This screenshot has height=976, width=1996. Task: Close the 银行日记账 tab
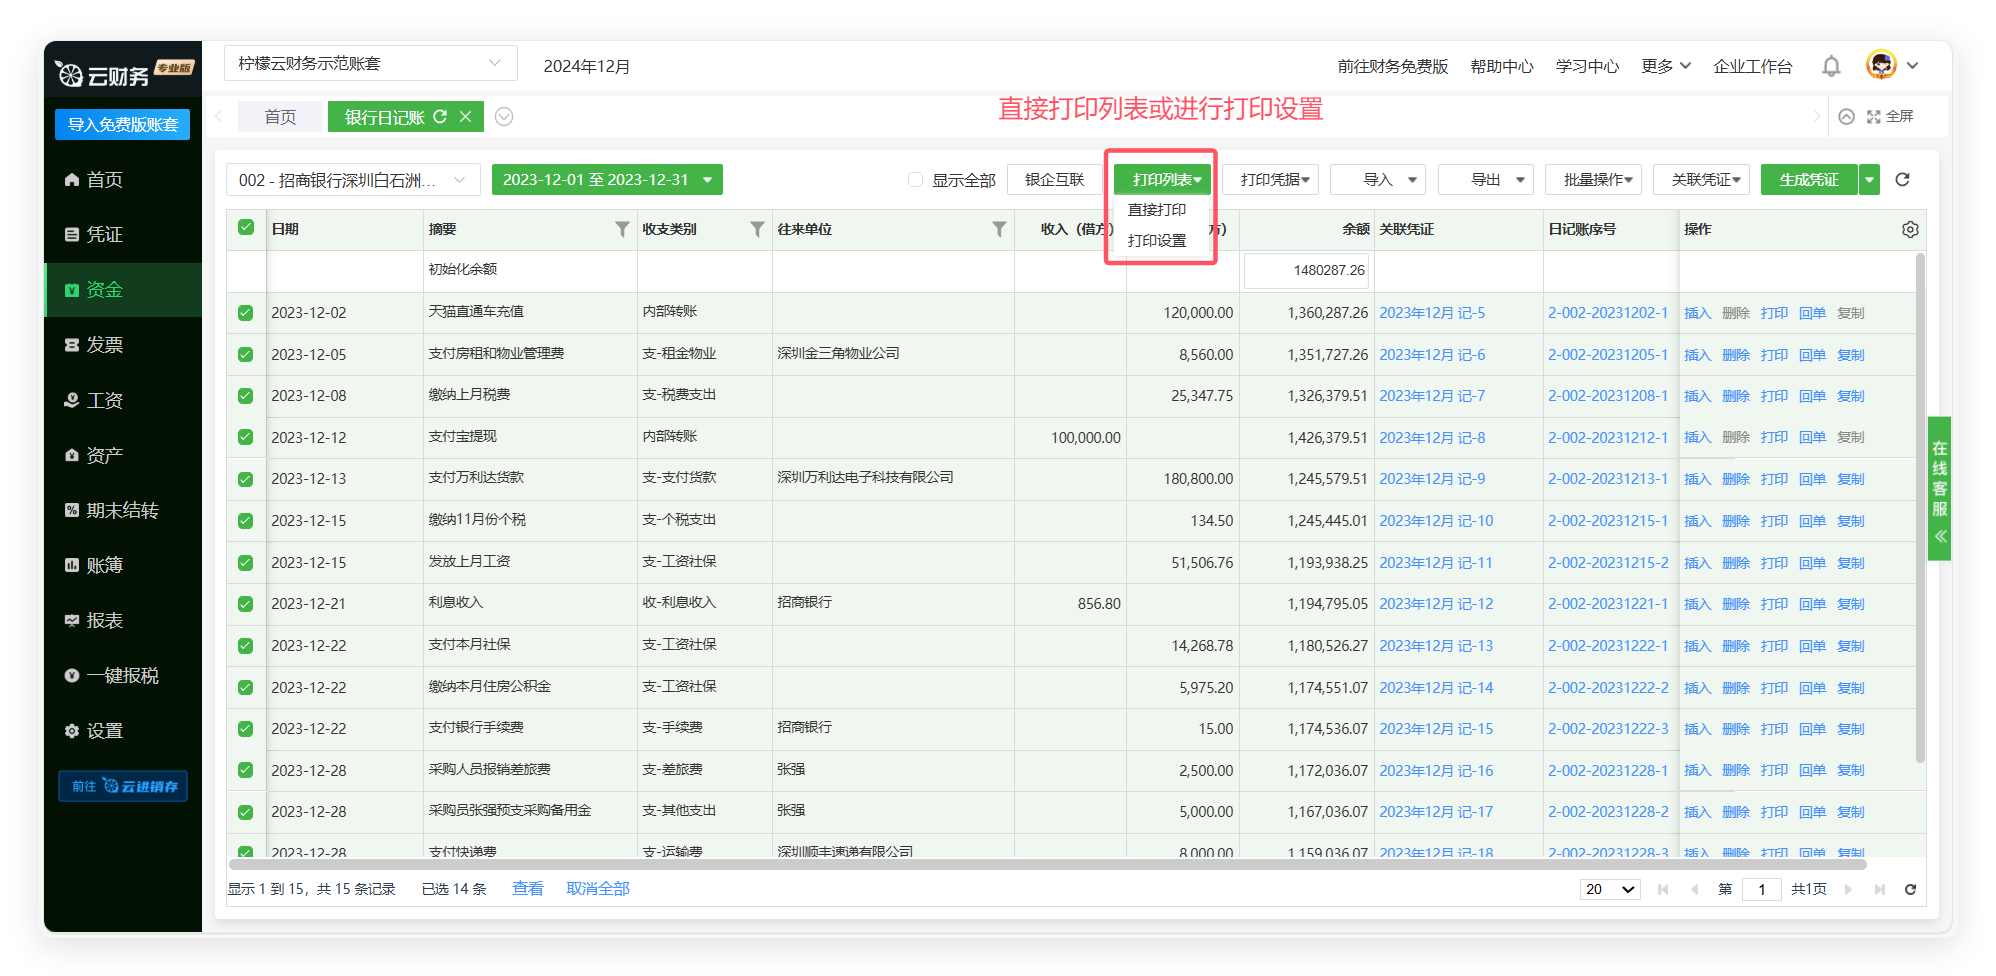tap(465, 117)
